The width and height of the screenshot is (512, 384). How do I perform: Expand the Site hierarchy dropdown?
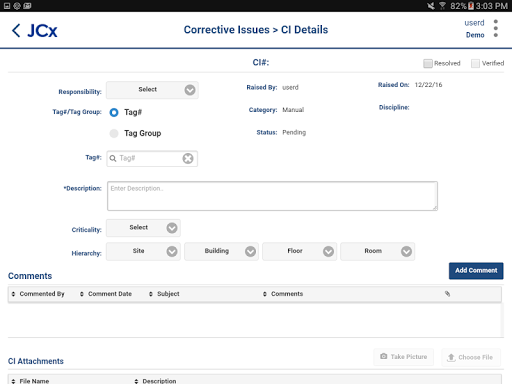[x=143, y=251]
